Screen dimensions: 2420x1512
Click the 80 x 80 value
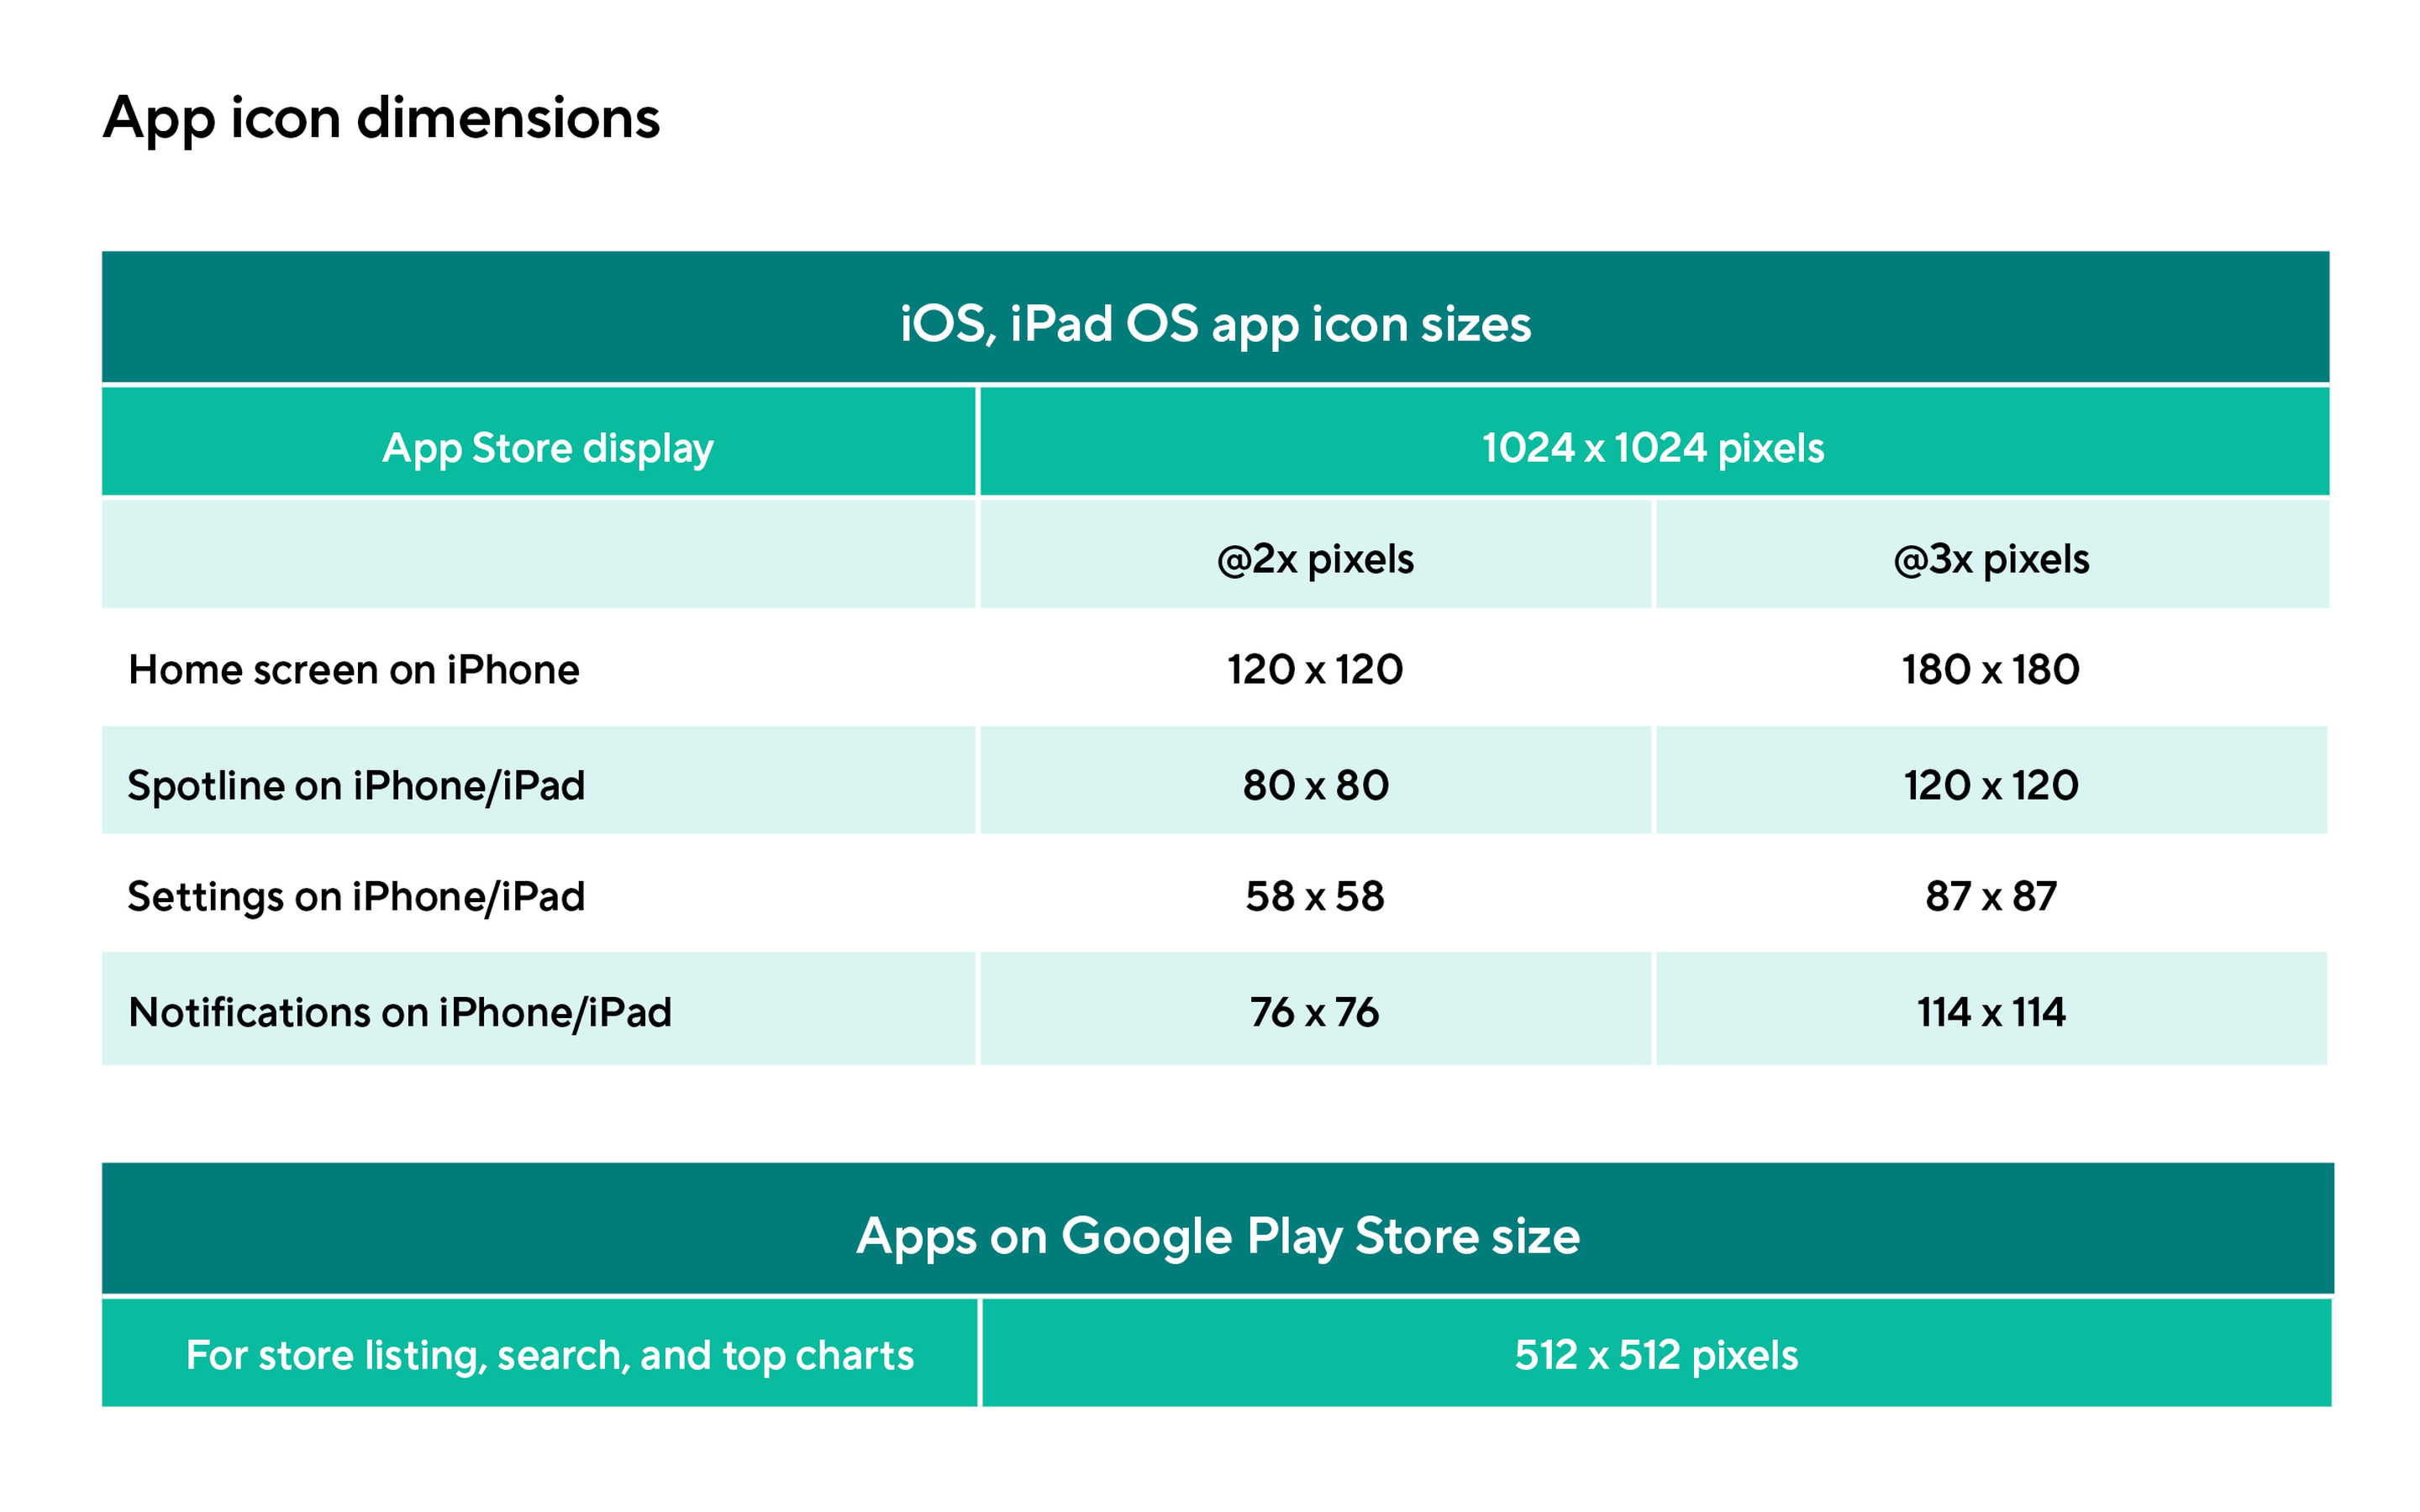(1315, 786)
